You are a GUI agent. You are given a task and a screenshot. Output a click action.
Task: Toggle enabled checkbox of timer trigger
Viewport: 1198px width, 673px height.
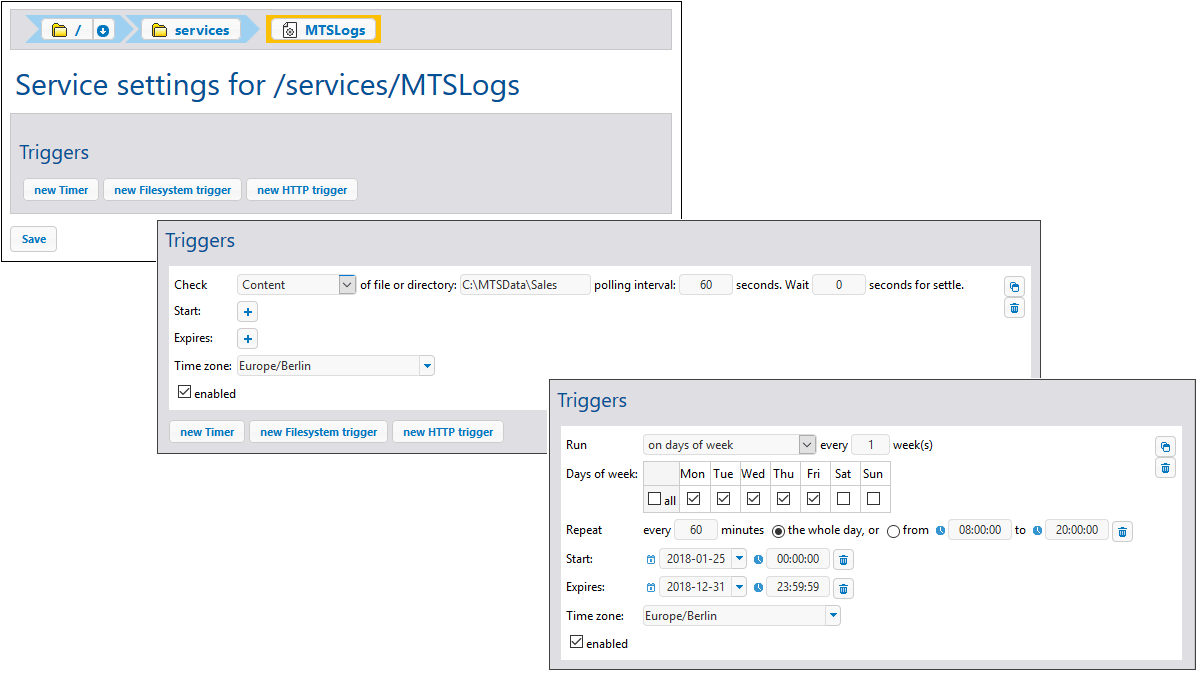click(577, 642)
